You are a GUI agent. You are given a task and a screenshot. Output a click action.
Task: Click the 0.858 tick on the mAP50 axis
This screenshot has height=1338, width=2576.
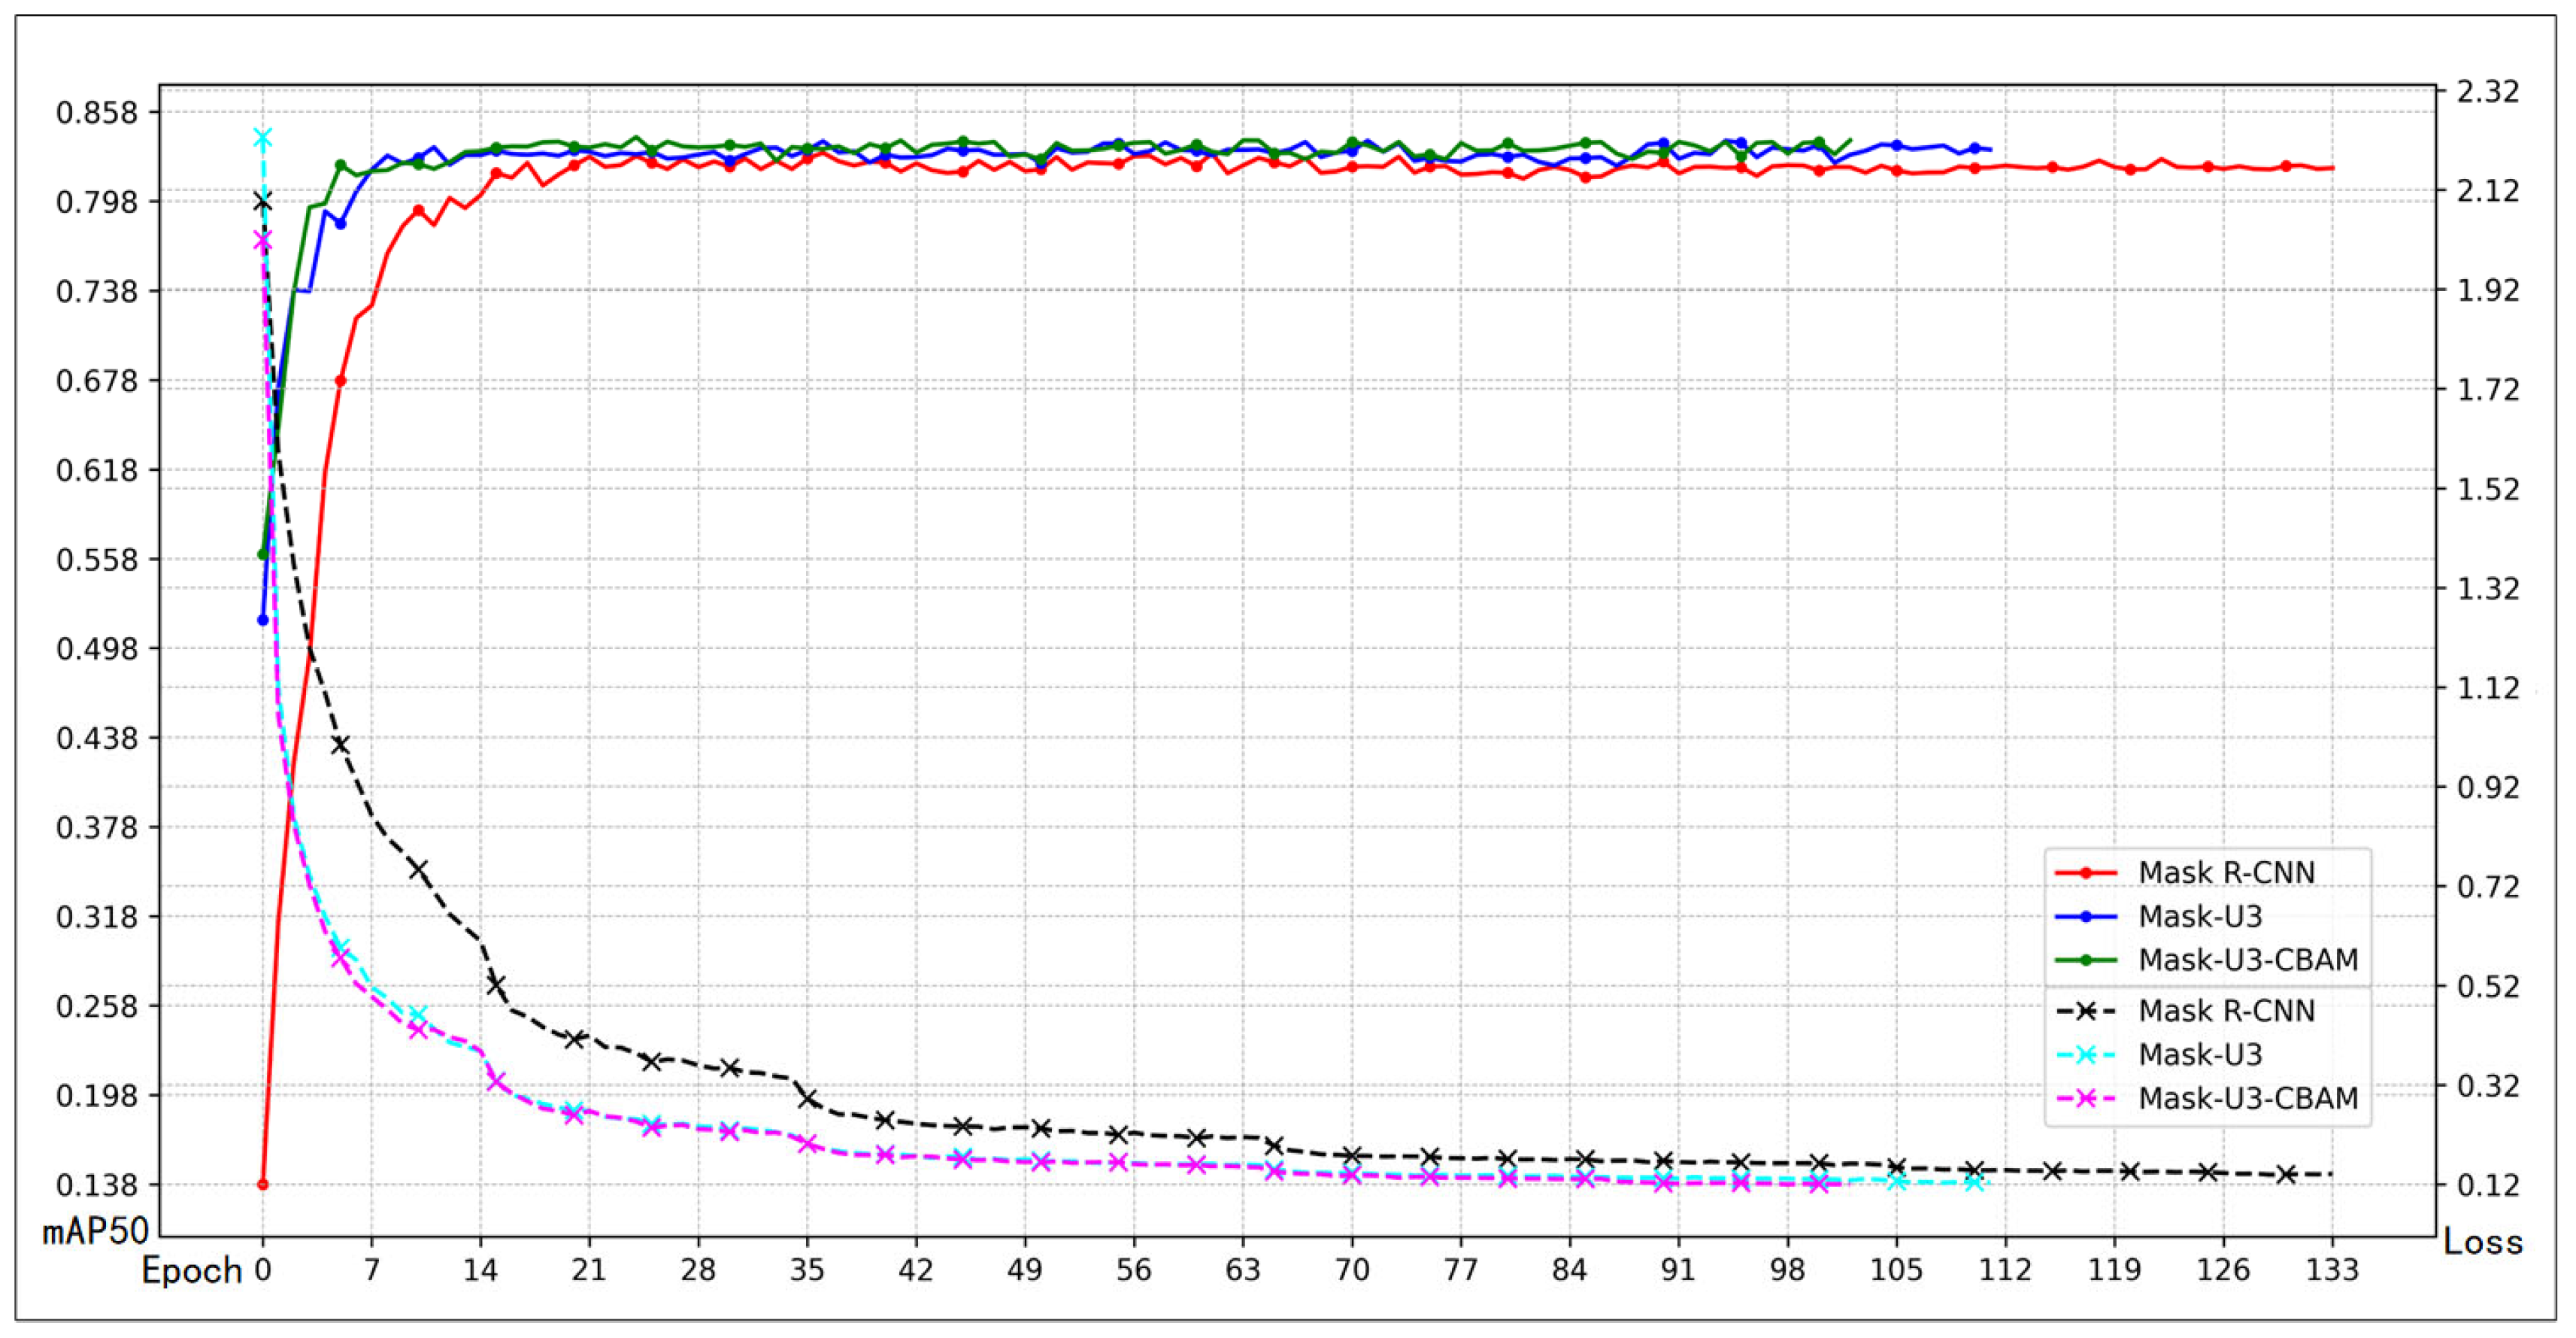[x=97, y=113]
